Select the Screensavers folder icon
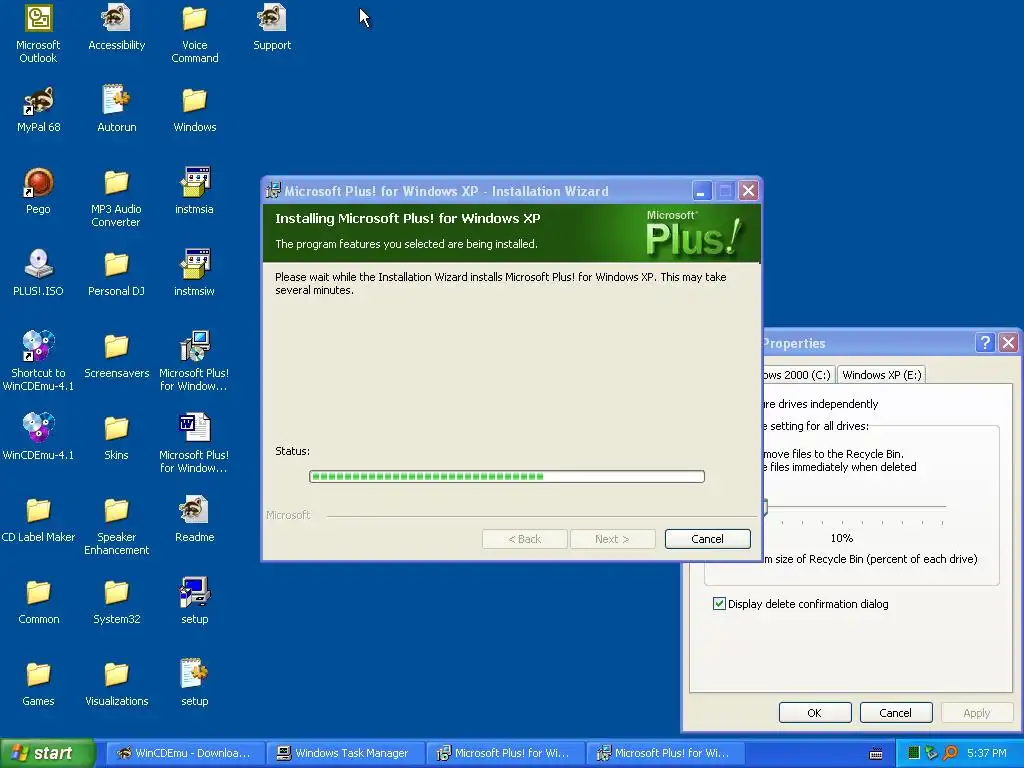The image size is (1024, 768). pyautogui.click(x=116, y=356)
